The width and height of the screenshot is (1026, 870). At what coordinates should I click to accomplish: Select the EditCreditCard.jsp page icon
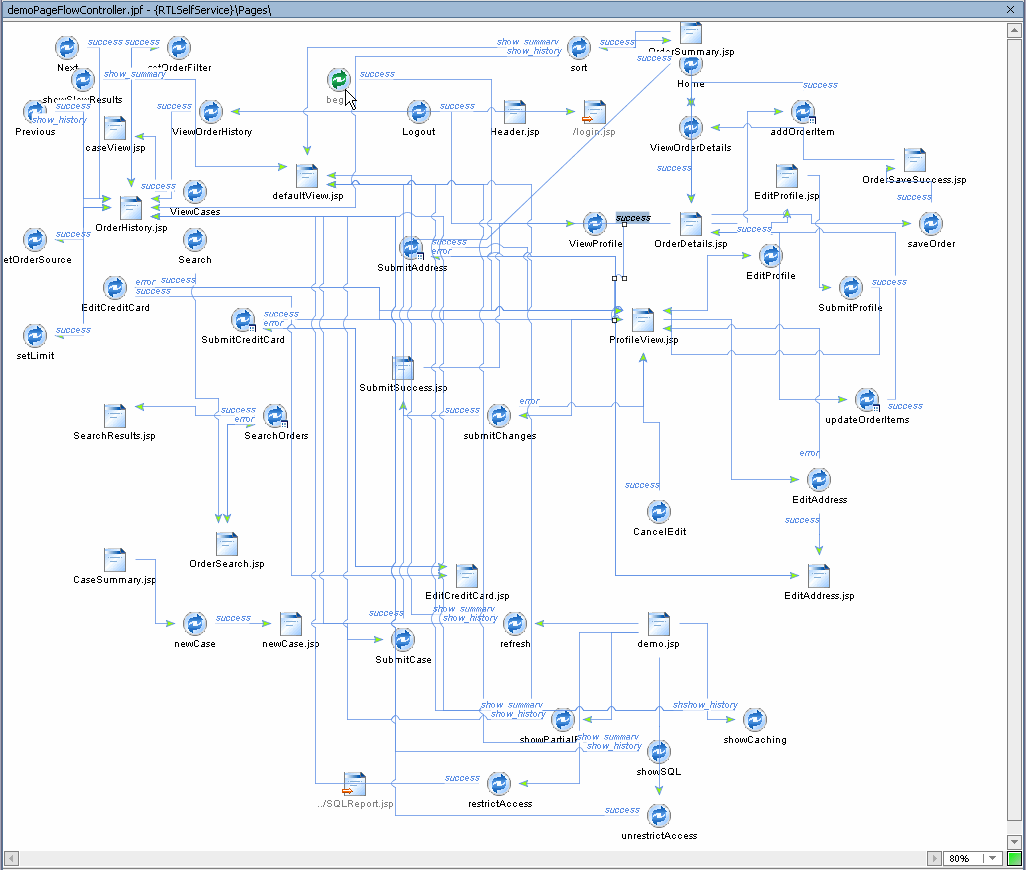click(x=467, y=576)
